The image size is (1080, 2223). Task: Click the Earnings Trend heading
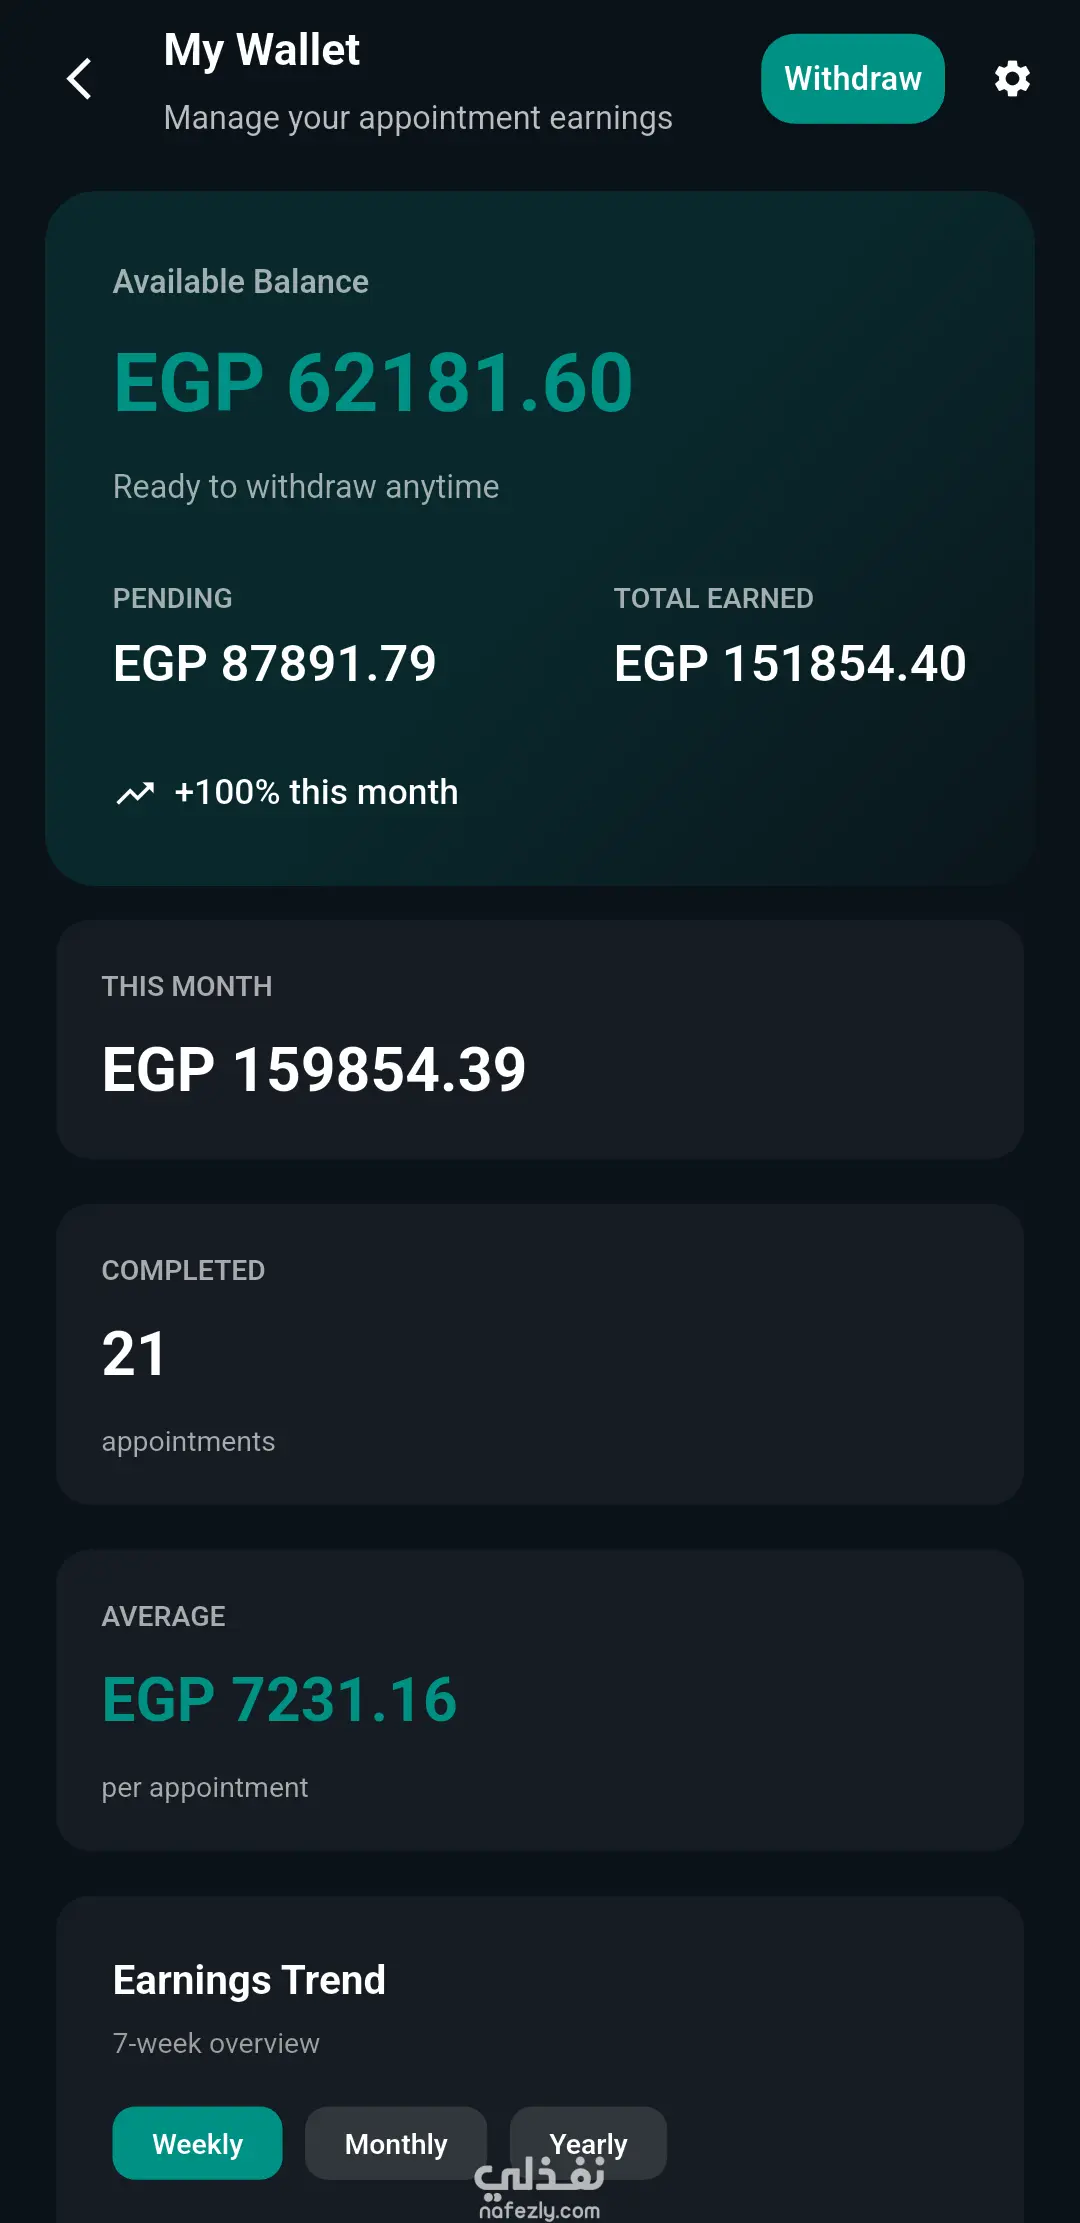[249, 1980]
